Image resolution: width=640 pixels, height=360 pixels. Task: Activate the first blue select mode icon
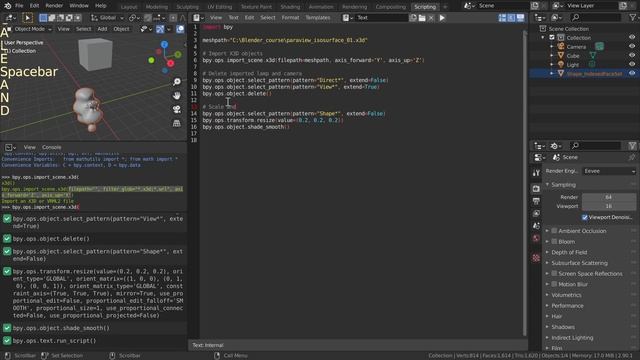(x=43, y=18)
